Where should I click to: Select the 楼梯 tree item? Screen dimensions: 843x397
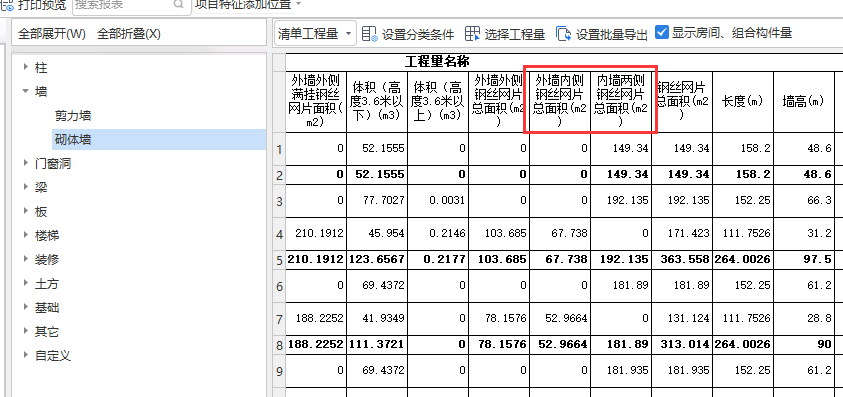(x=47, y=236)
